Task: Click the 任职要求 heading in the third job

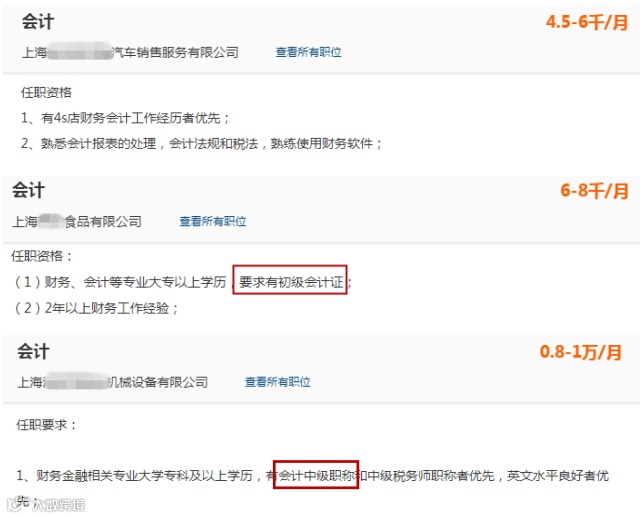Action: click(46, 425)
